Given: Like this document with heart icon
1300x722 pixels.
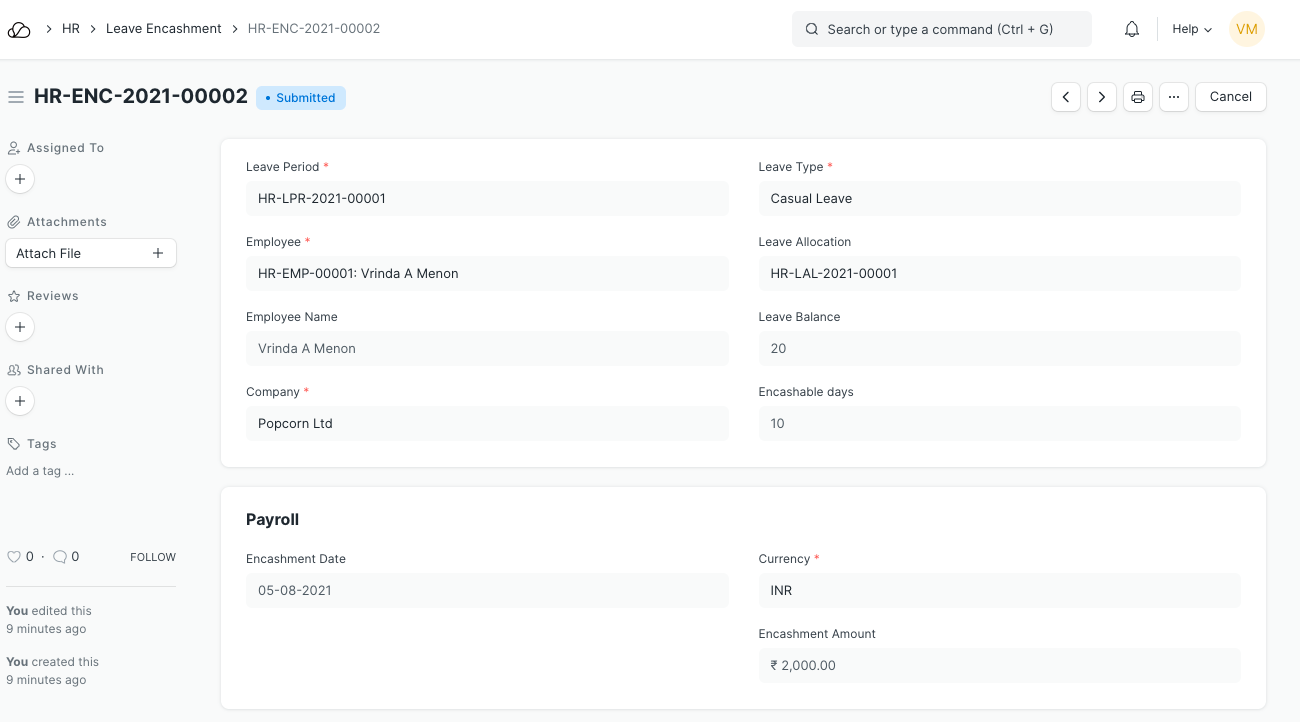Looking at the screenshot, I should (14, 557).
